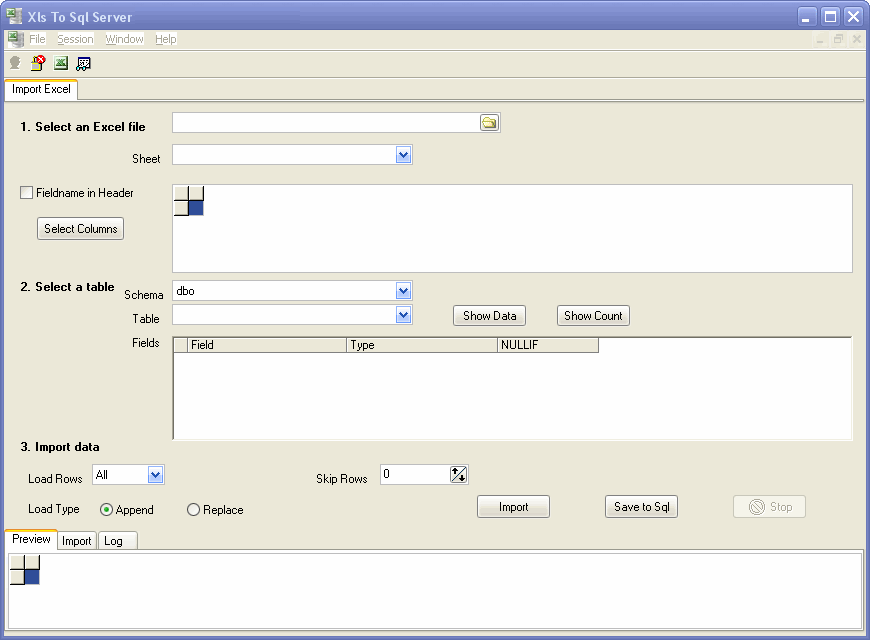Click the Show Count button
This screenshot has width=870, height=640.
click(593, 316)
